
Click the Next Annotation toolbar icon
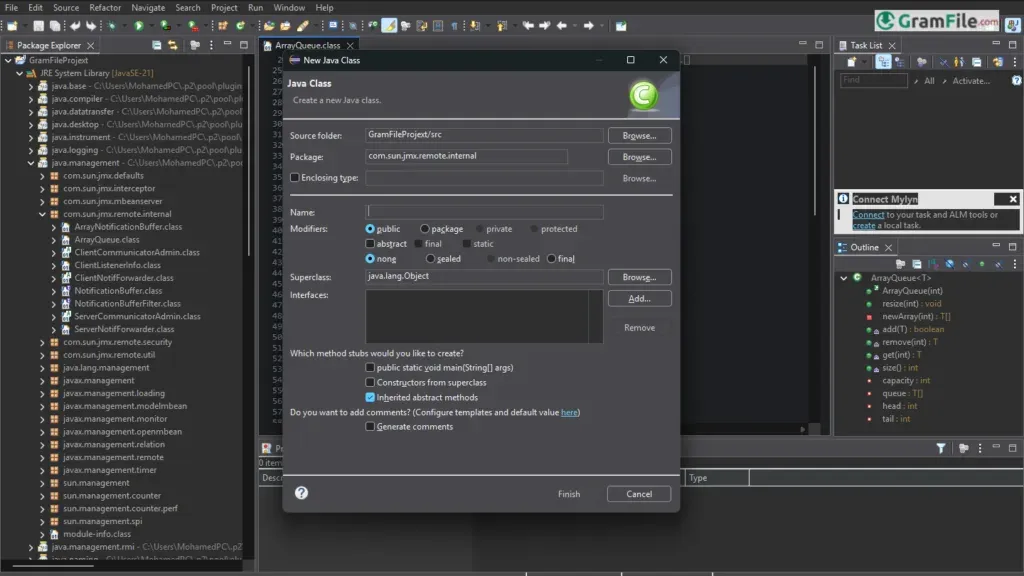point(475,26)
